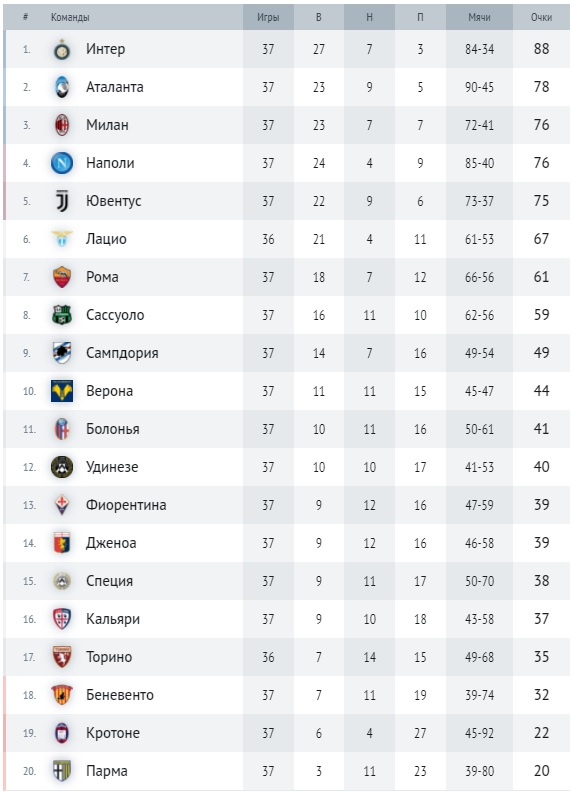The width and height of the screenshot is (575, 792).
Task: Click Inter's 88 points cell
Action: tap(541, 49)
